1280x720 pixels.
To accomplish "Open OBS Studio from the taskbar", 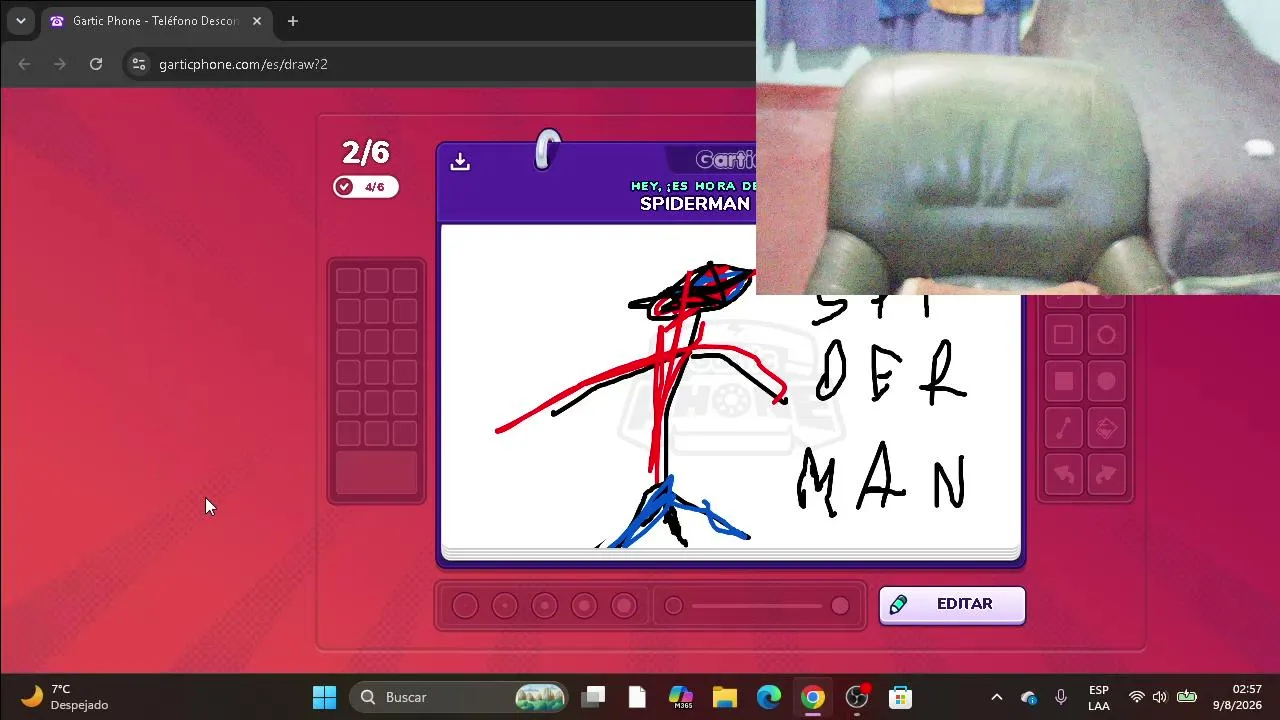I will [x=857, y=697].
